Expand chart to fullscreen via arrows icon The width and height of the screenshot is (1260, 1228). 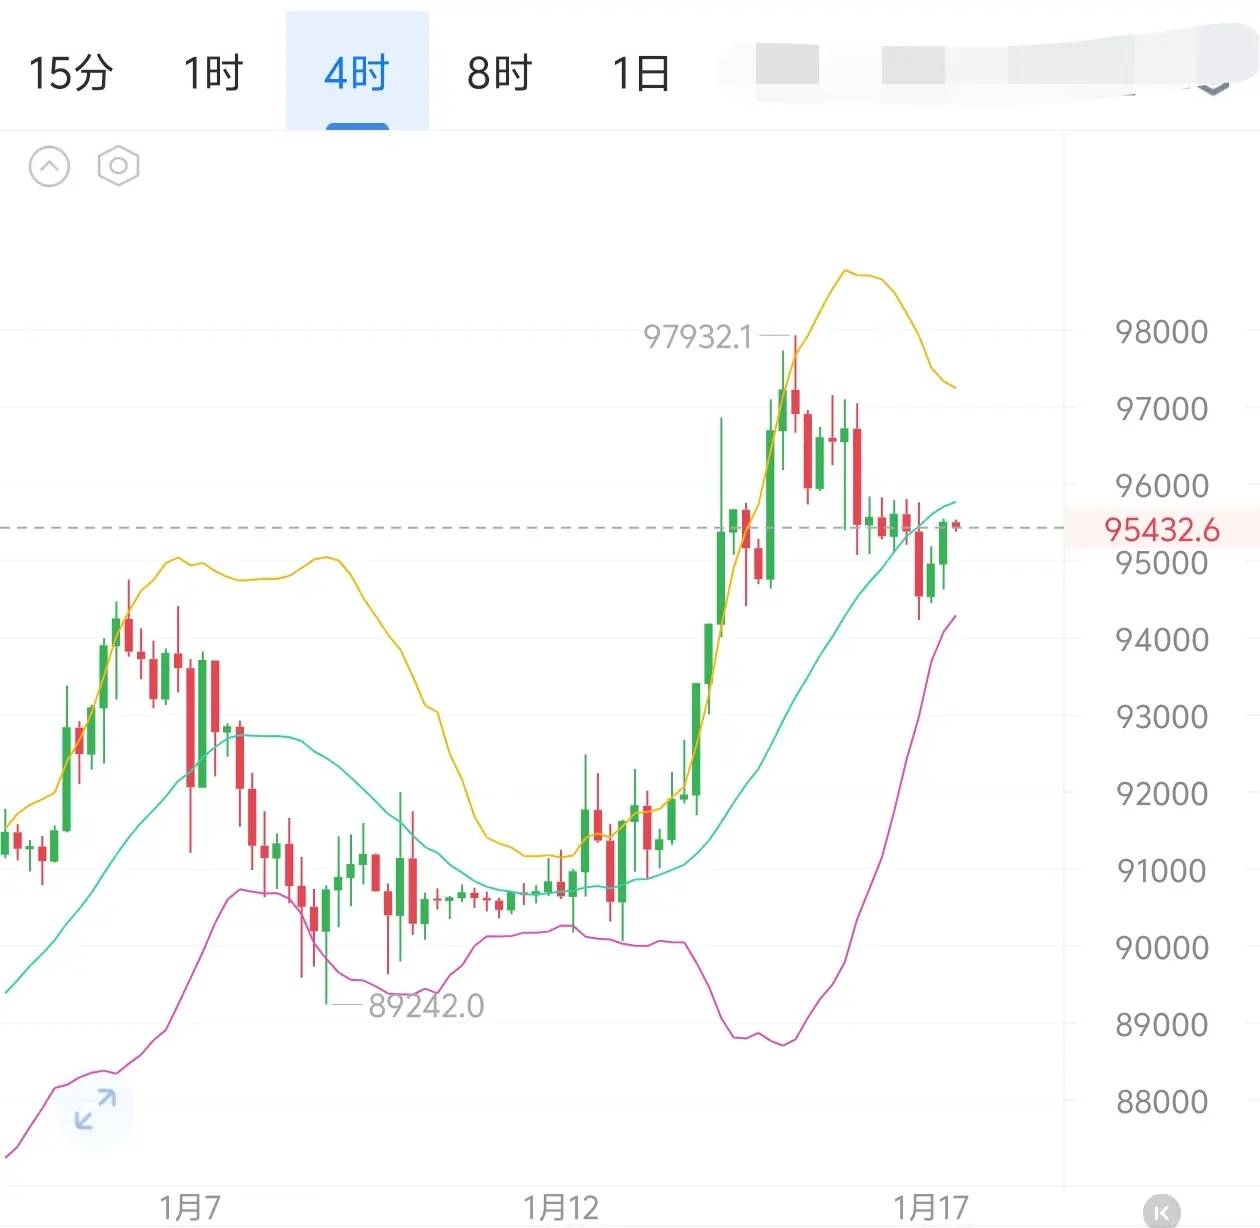click(x=96, y=1110)
